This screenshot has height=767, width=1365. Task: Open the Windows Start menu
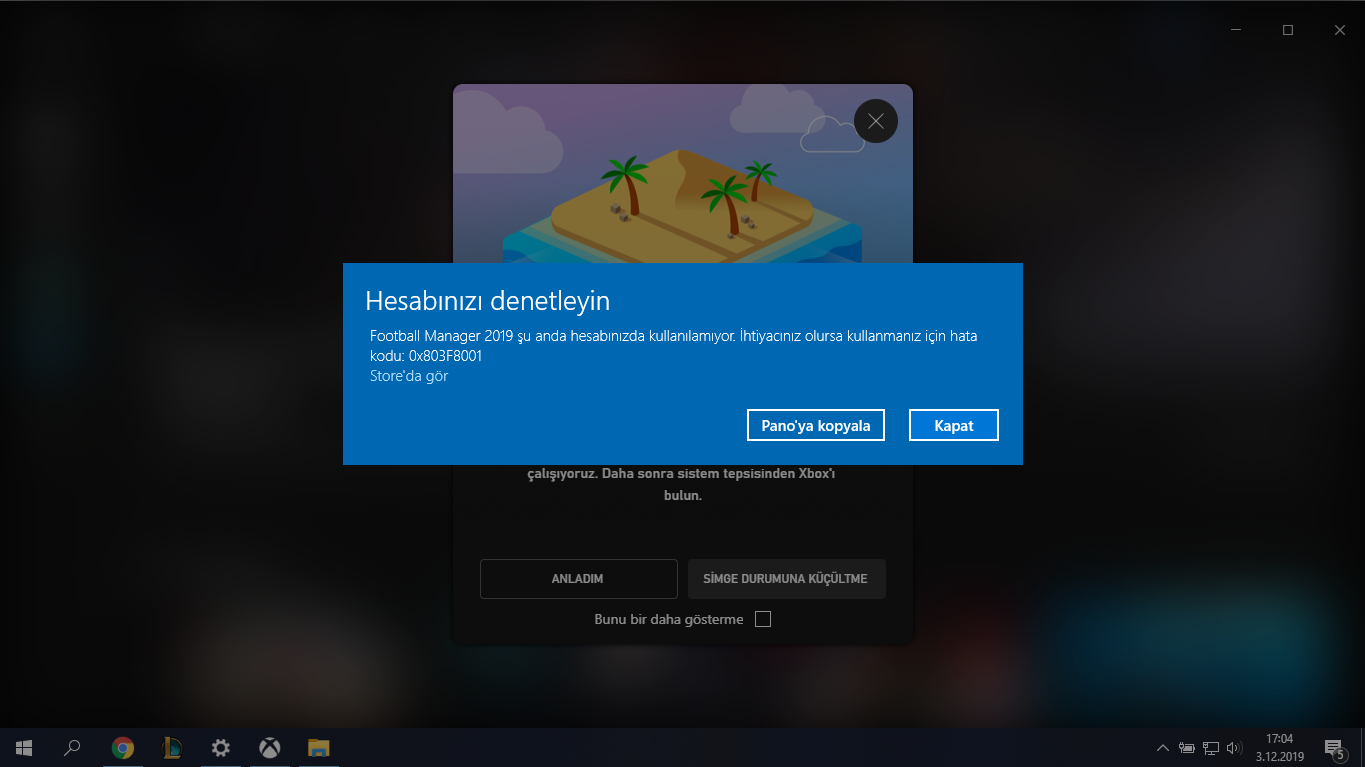point(24,747)
